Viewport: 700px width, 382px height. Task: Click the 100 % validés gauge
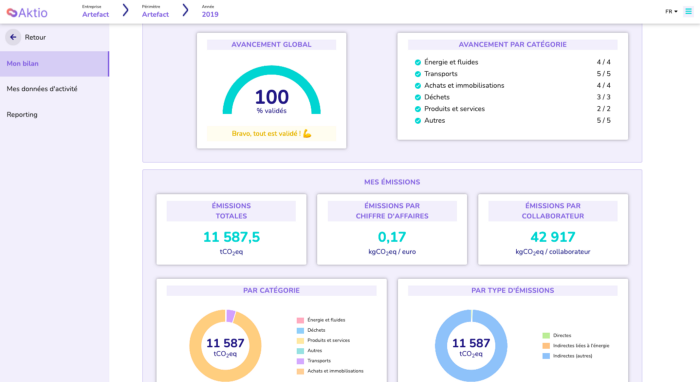[271, 91]
